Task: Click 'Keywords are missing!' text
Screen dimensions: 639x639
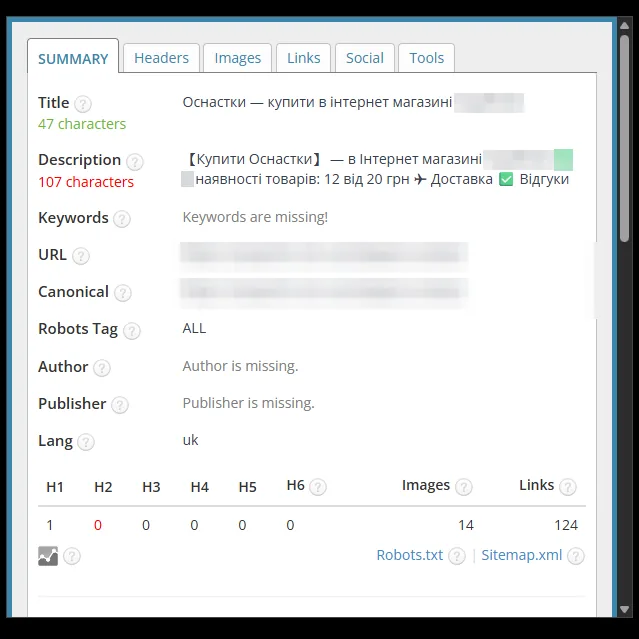Action: click(x=255, y=217)
